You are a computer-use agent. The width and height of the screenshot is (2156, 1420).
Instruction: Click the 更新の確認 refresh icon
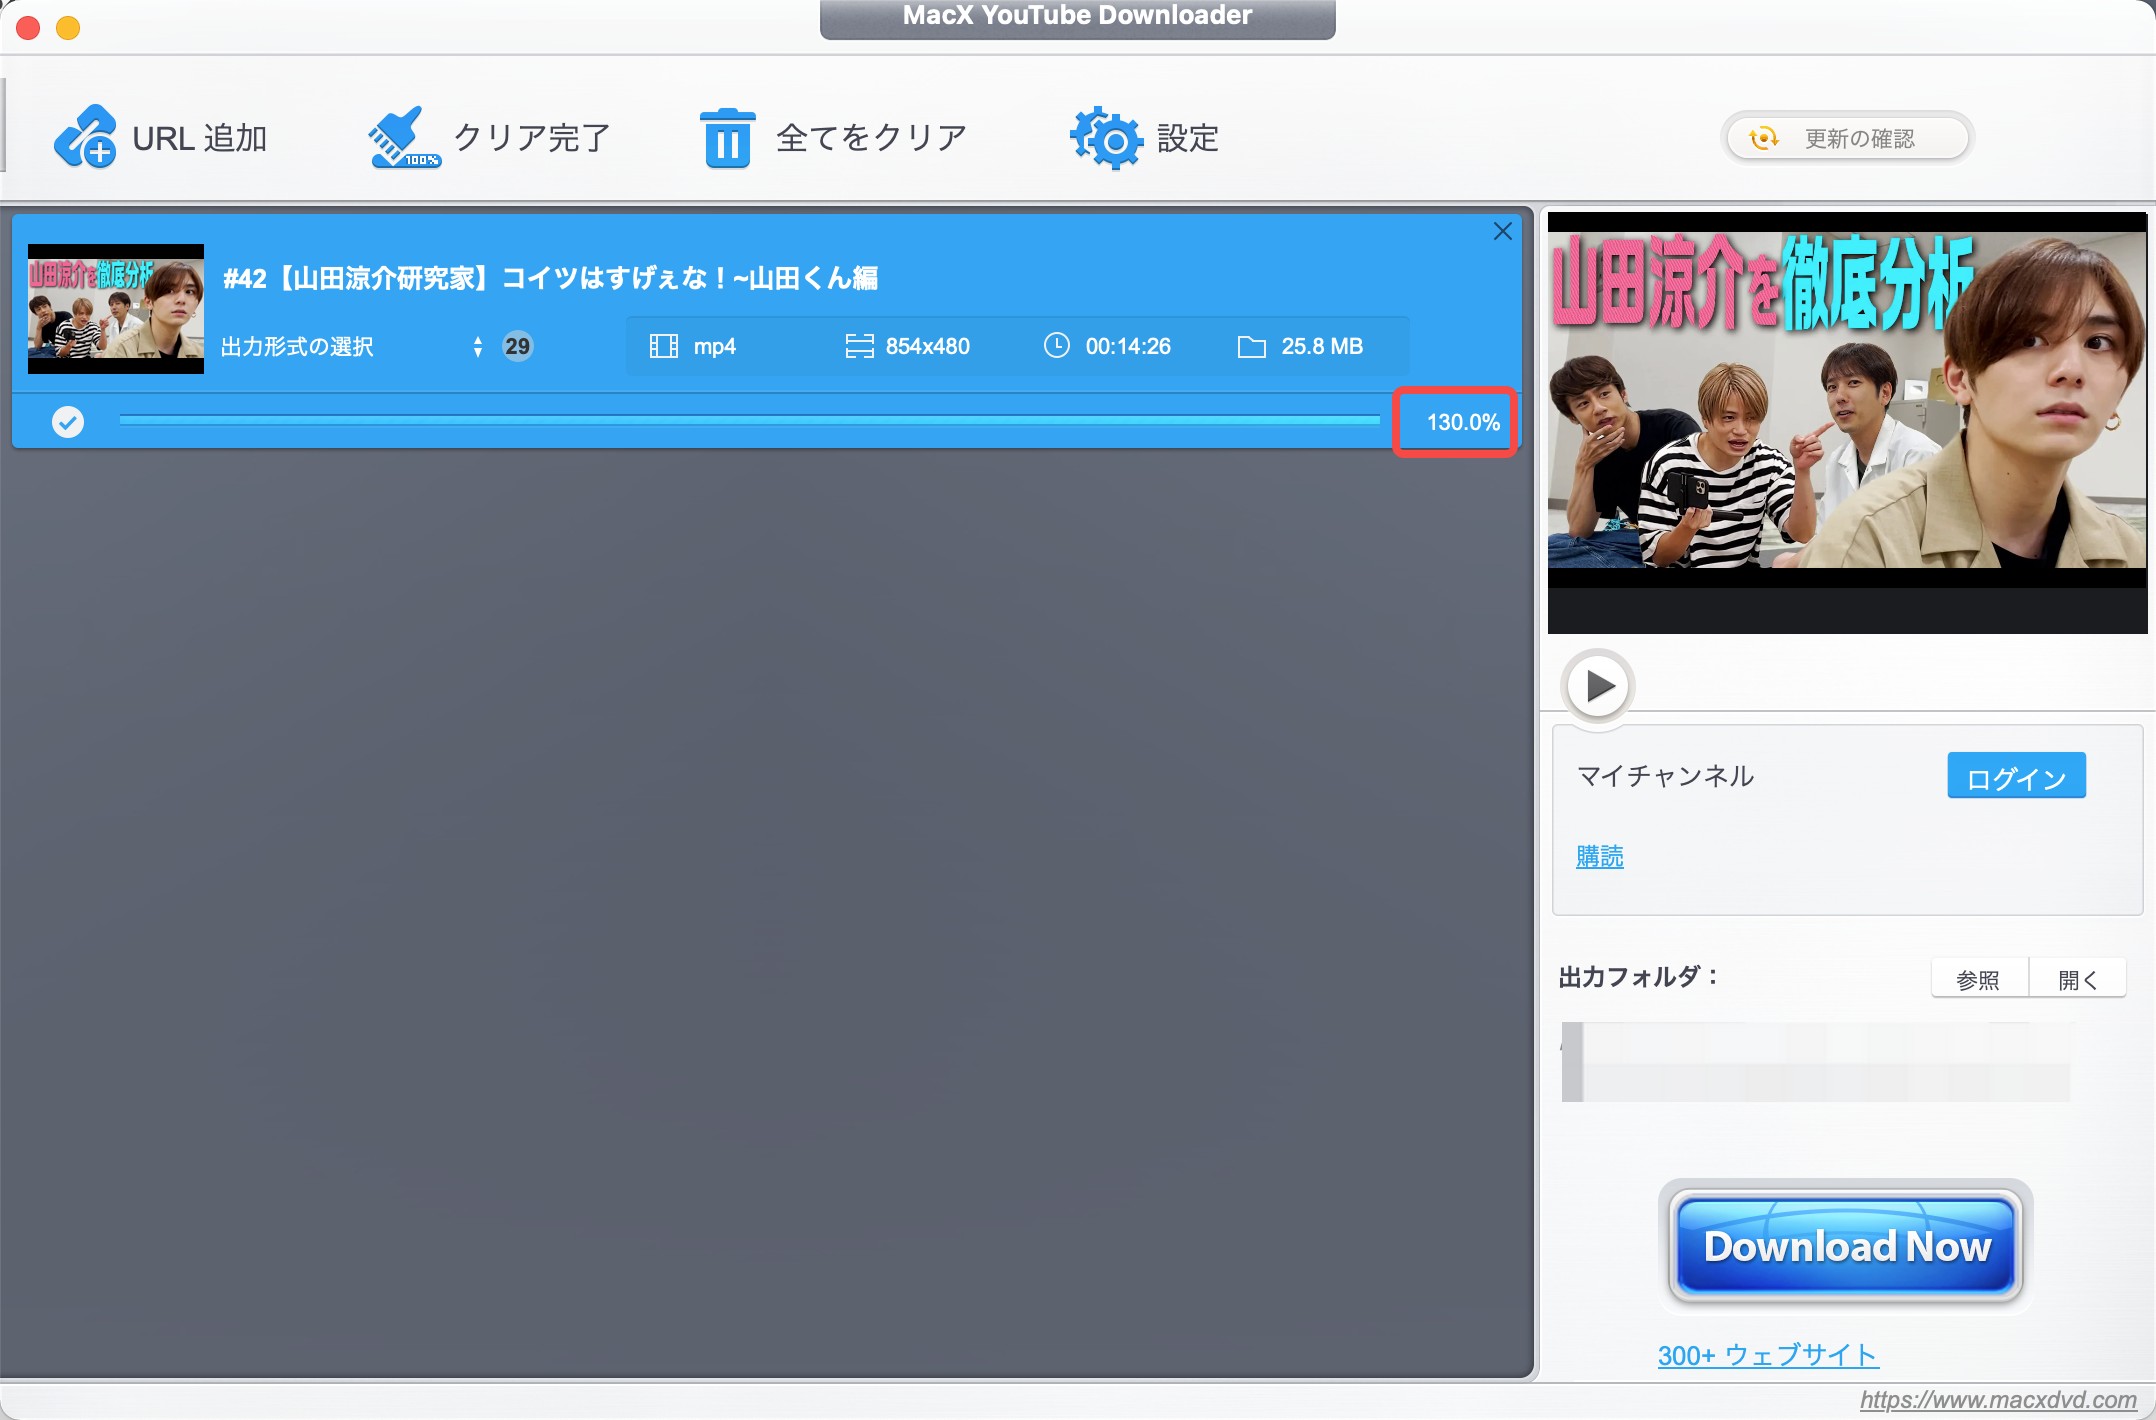coord(1765,138)
